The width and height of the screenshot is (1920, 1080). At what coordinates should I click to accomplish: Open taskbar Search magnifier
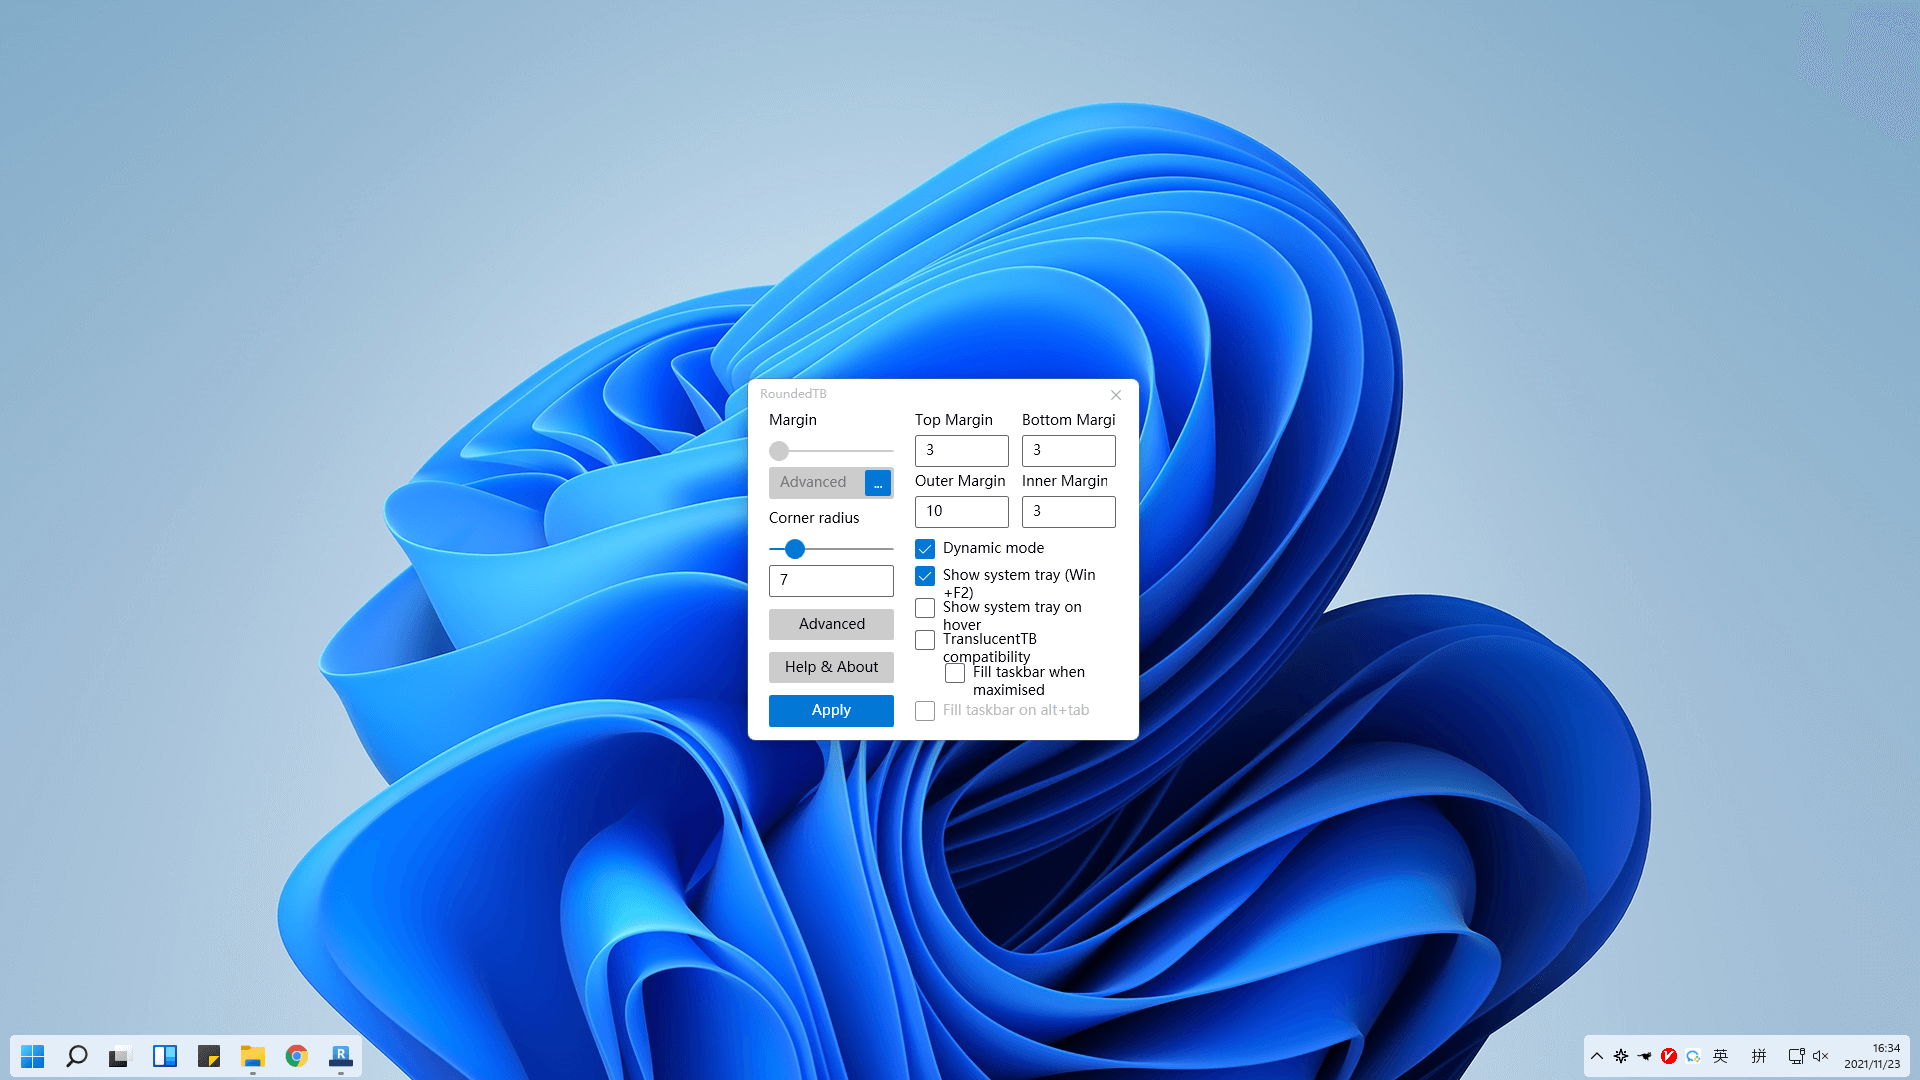(x=77, y=1056)
